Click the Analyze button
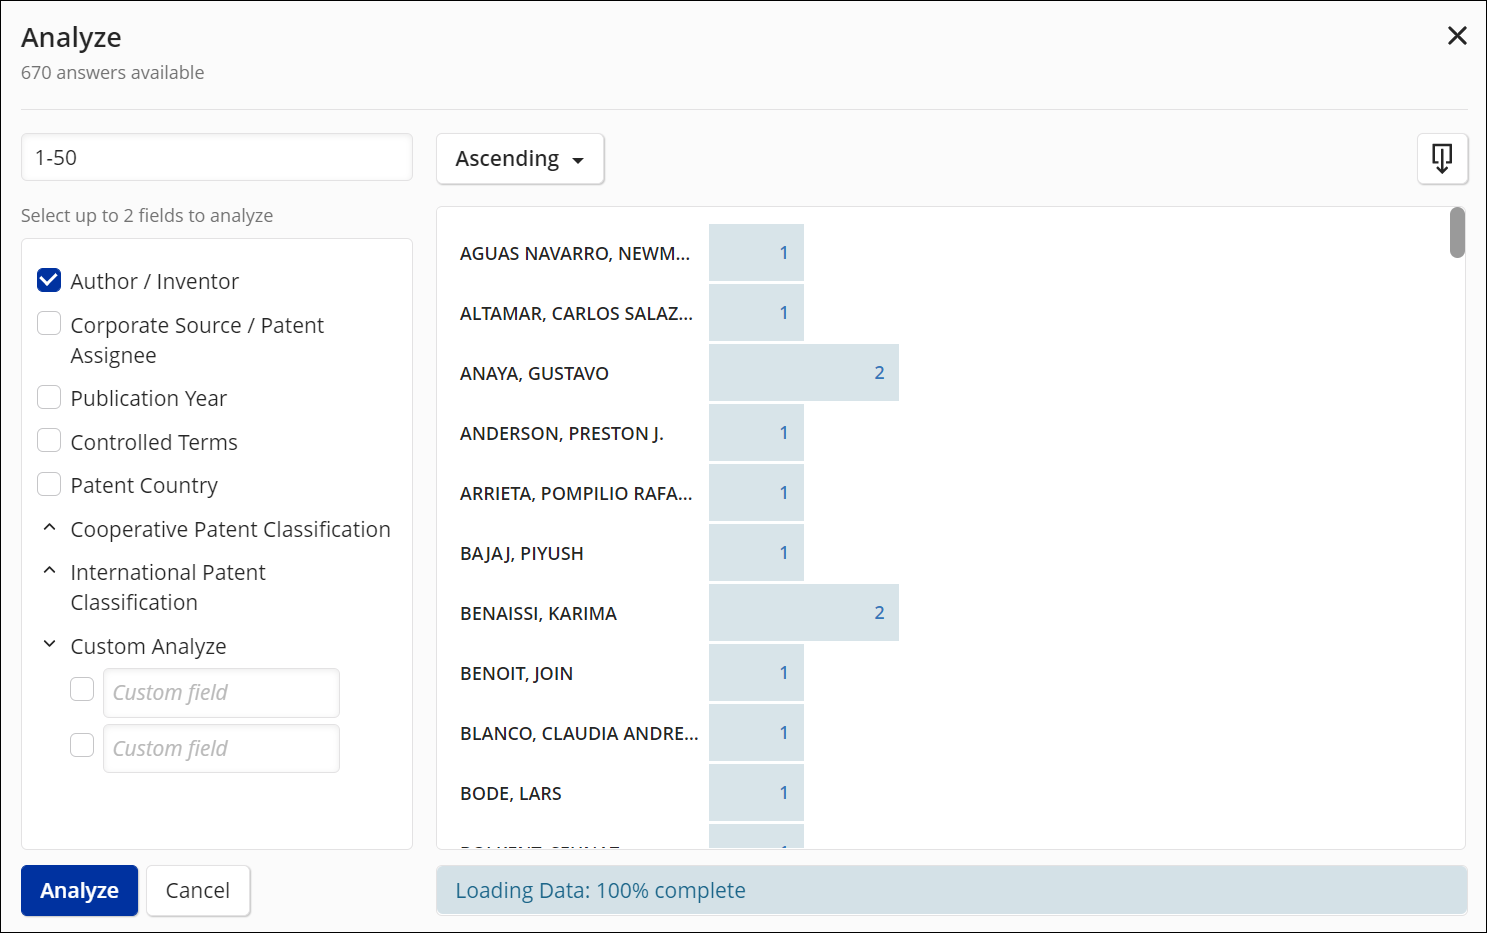Image resolution: width=1487 pixels, height=933 pixels. [79, 890]
